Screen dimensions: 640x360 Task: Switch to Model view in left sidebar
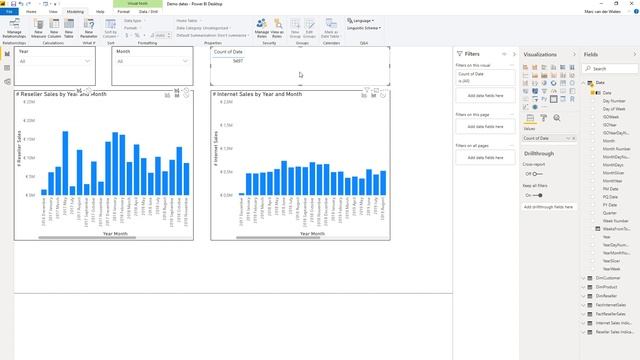click(7, 82)
